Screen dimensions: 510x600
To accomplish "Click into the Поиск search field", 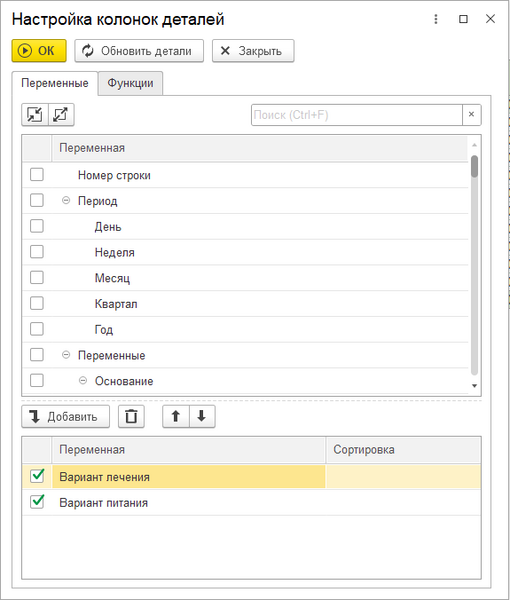I will pyautogui.click(x=357, y=114).
